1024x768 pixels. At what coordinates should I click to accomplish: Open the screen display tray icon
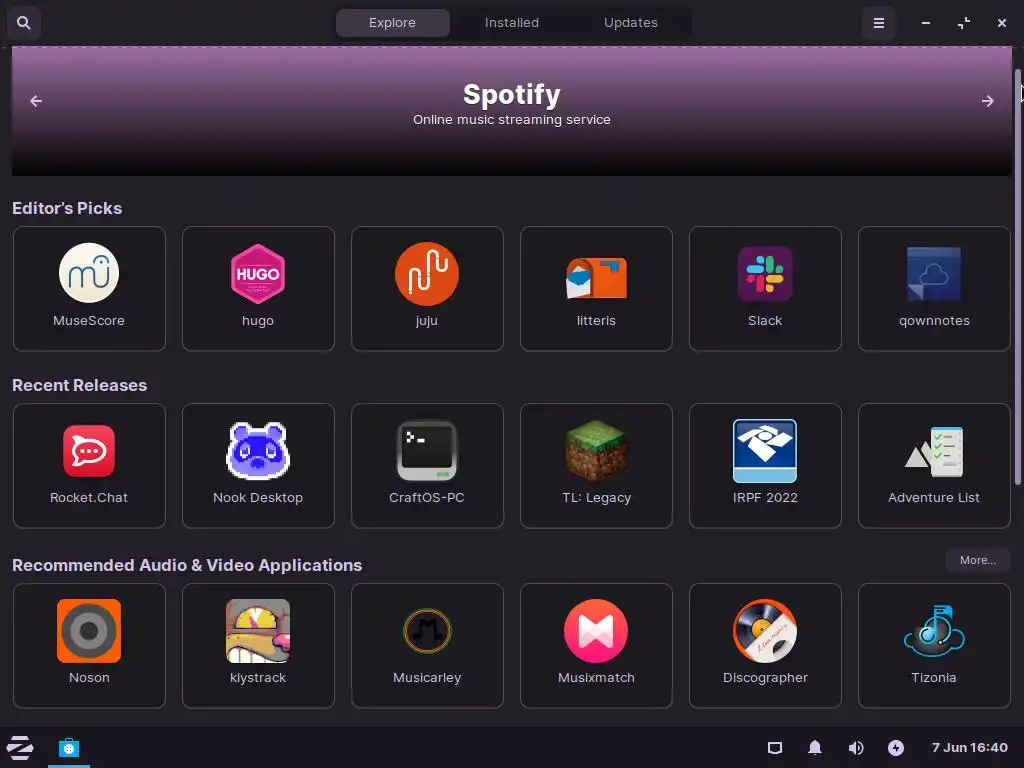(775, 748)
